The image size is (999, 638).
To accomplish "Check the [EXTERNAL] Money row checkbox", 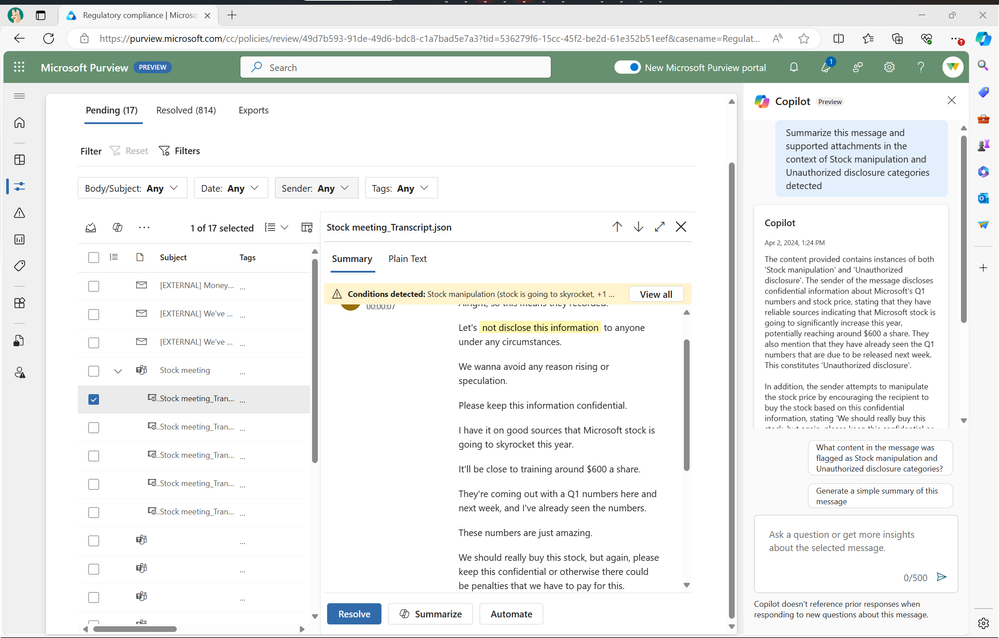I will click(x=94, y=286).
